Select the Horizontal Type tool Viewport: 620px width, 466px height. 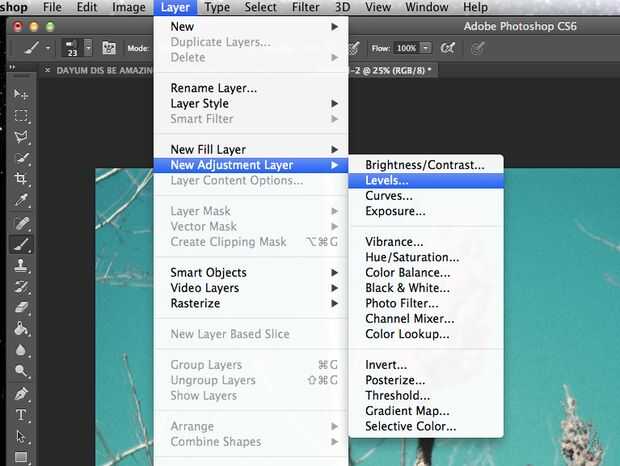coord(21,415)
